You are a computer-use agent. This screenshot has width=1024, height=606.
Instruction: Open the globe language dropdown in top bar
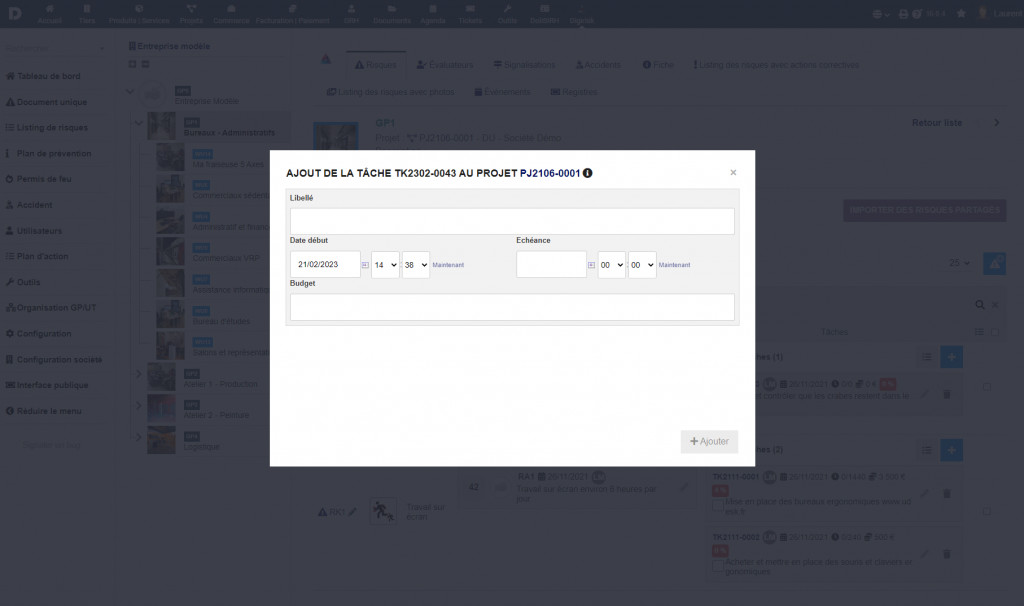coord(881,14)
